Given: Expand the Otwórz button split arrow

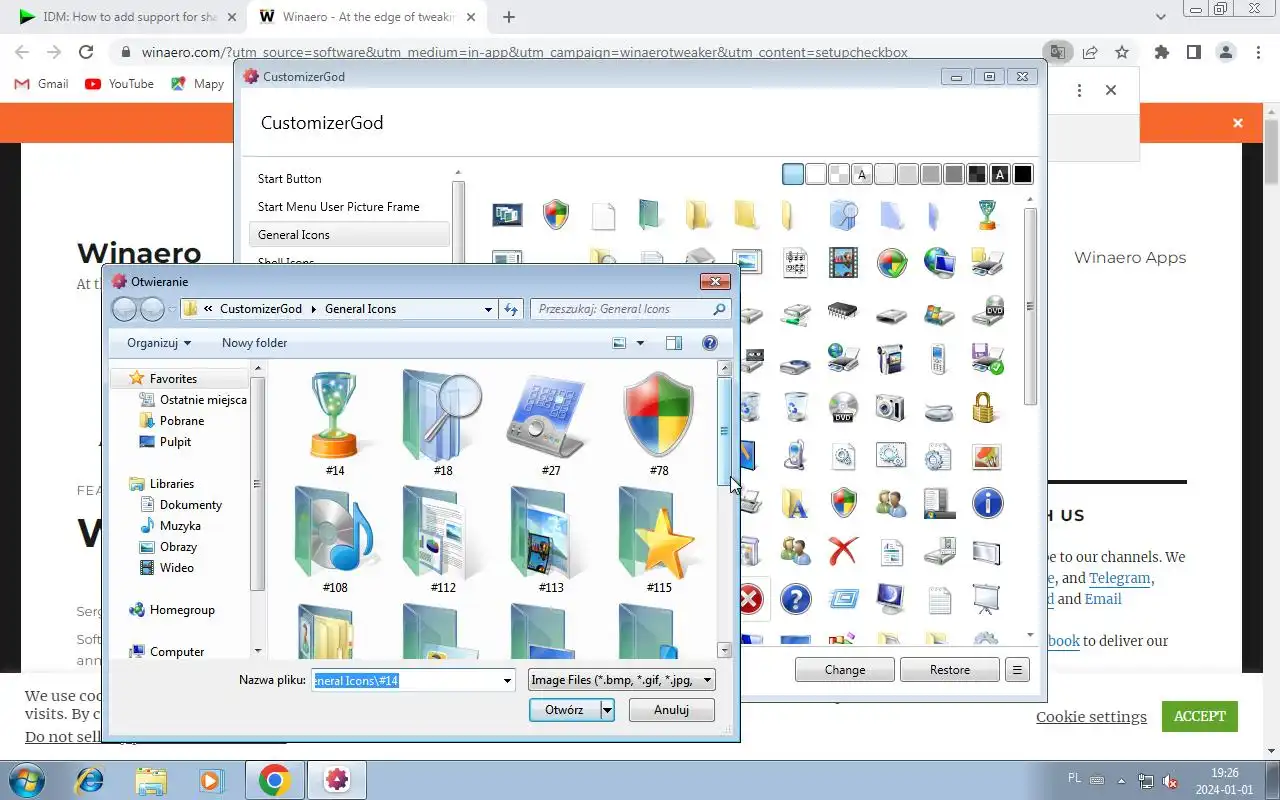Looking at the screenshot, I should (607, 710).
